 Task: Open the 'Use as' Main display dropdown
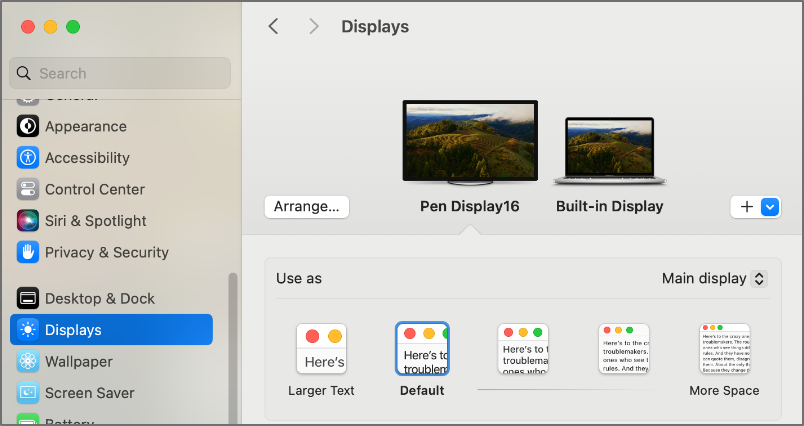point(714,278)
